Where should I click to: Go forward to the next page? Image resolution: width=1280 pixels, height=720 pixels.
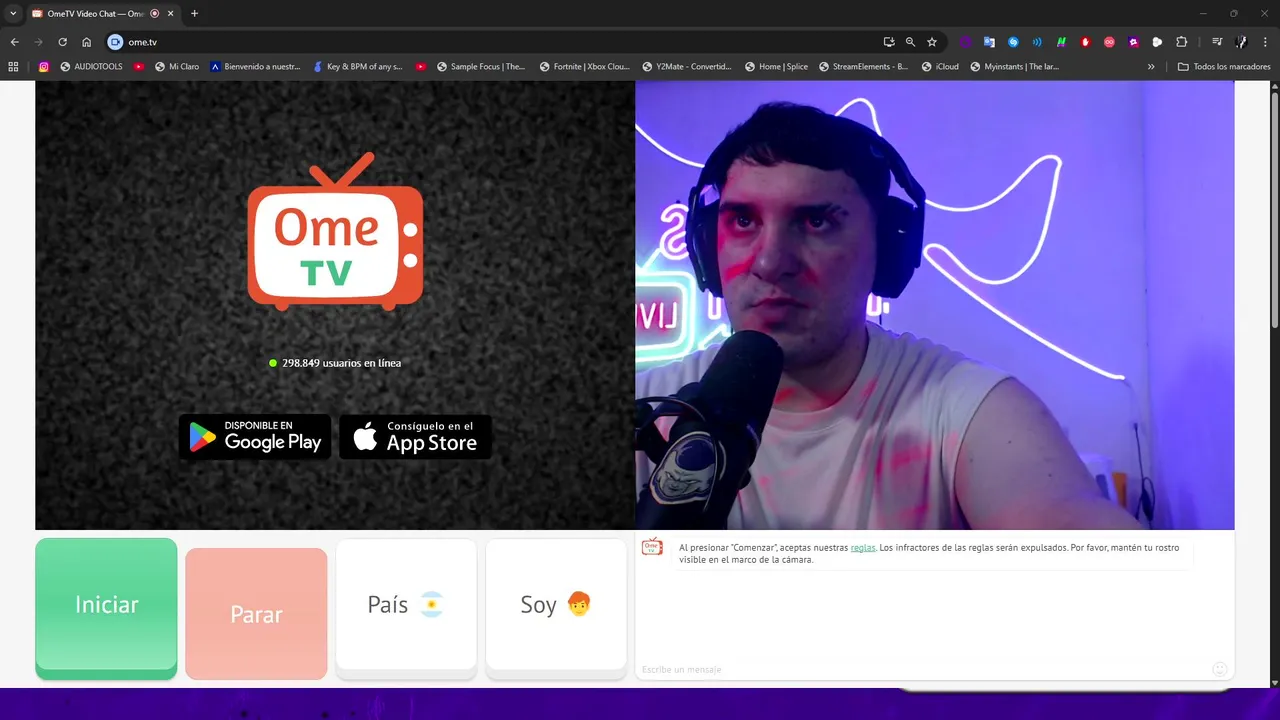(x=39, y=42)
